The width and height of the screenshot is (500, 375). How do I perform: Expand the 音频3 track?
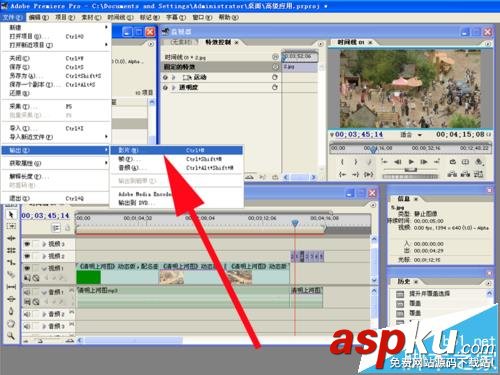click(x=44, y=326)
